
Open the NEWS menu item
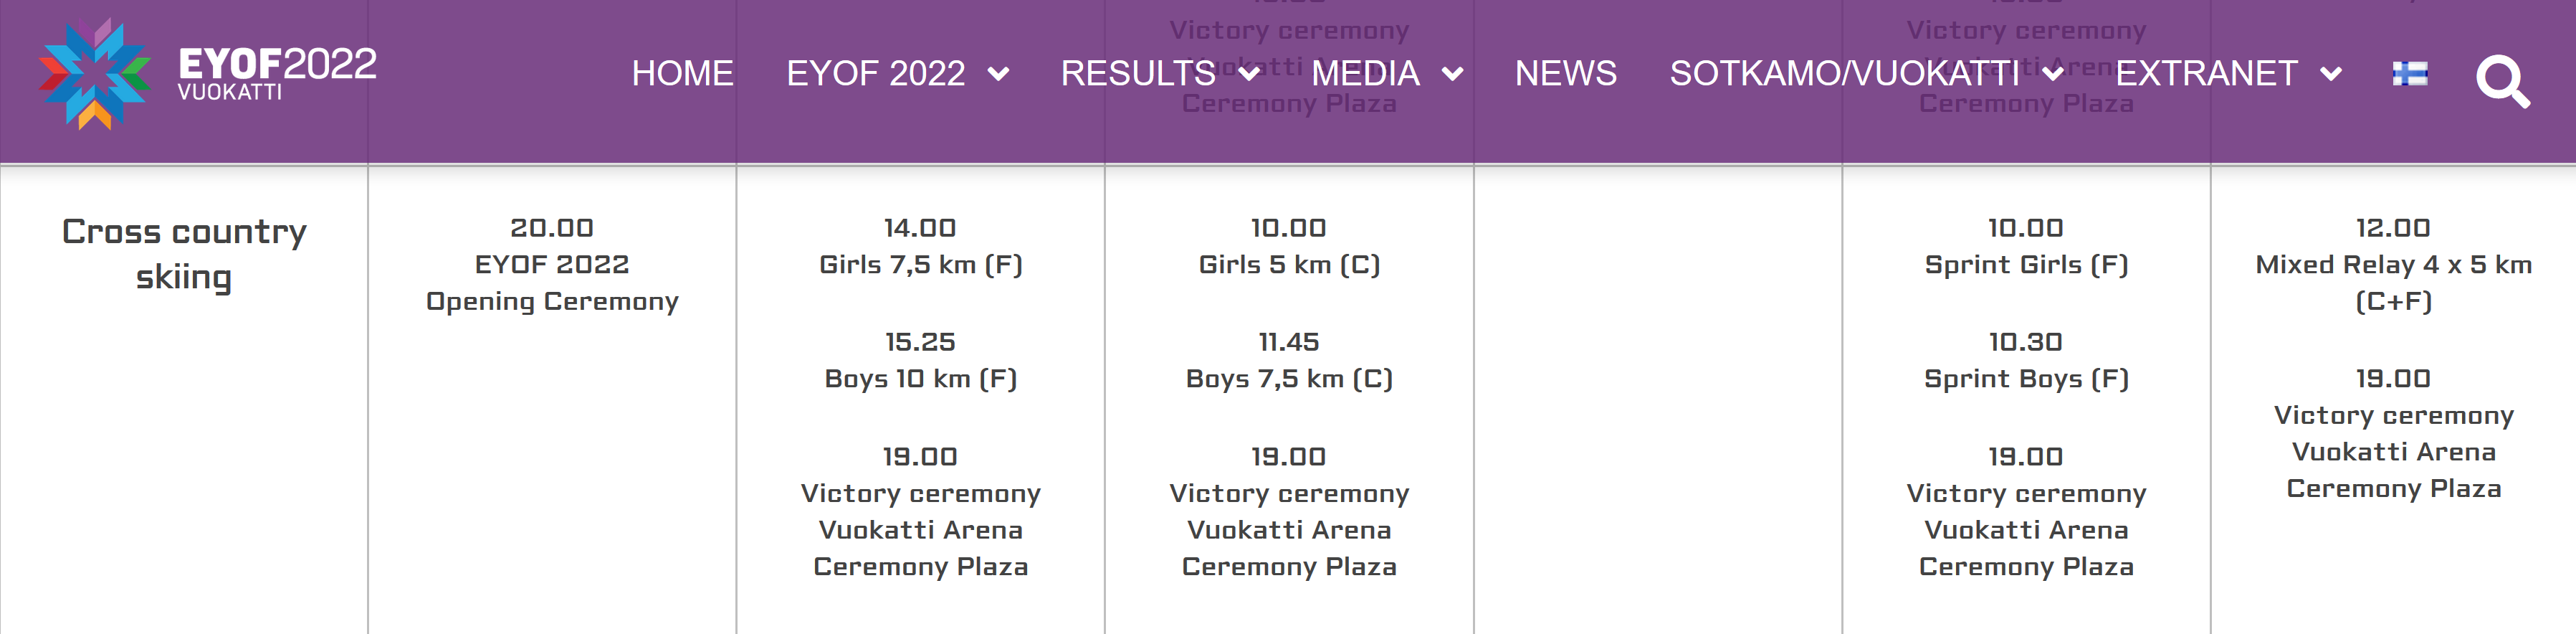1565,73
